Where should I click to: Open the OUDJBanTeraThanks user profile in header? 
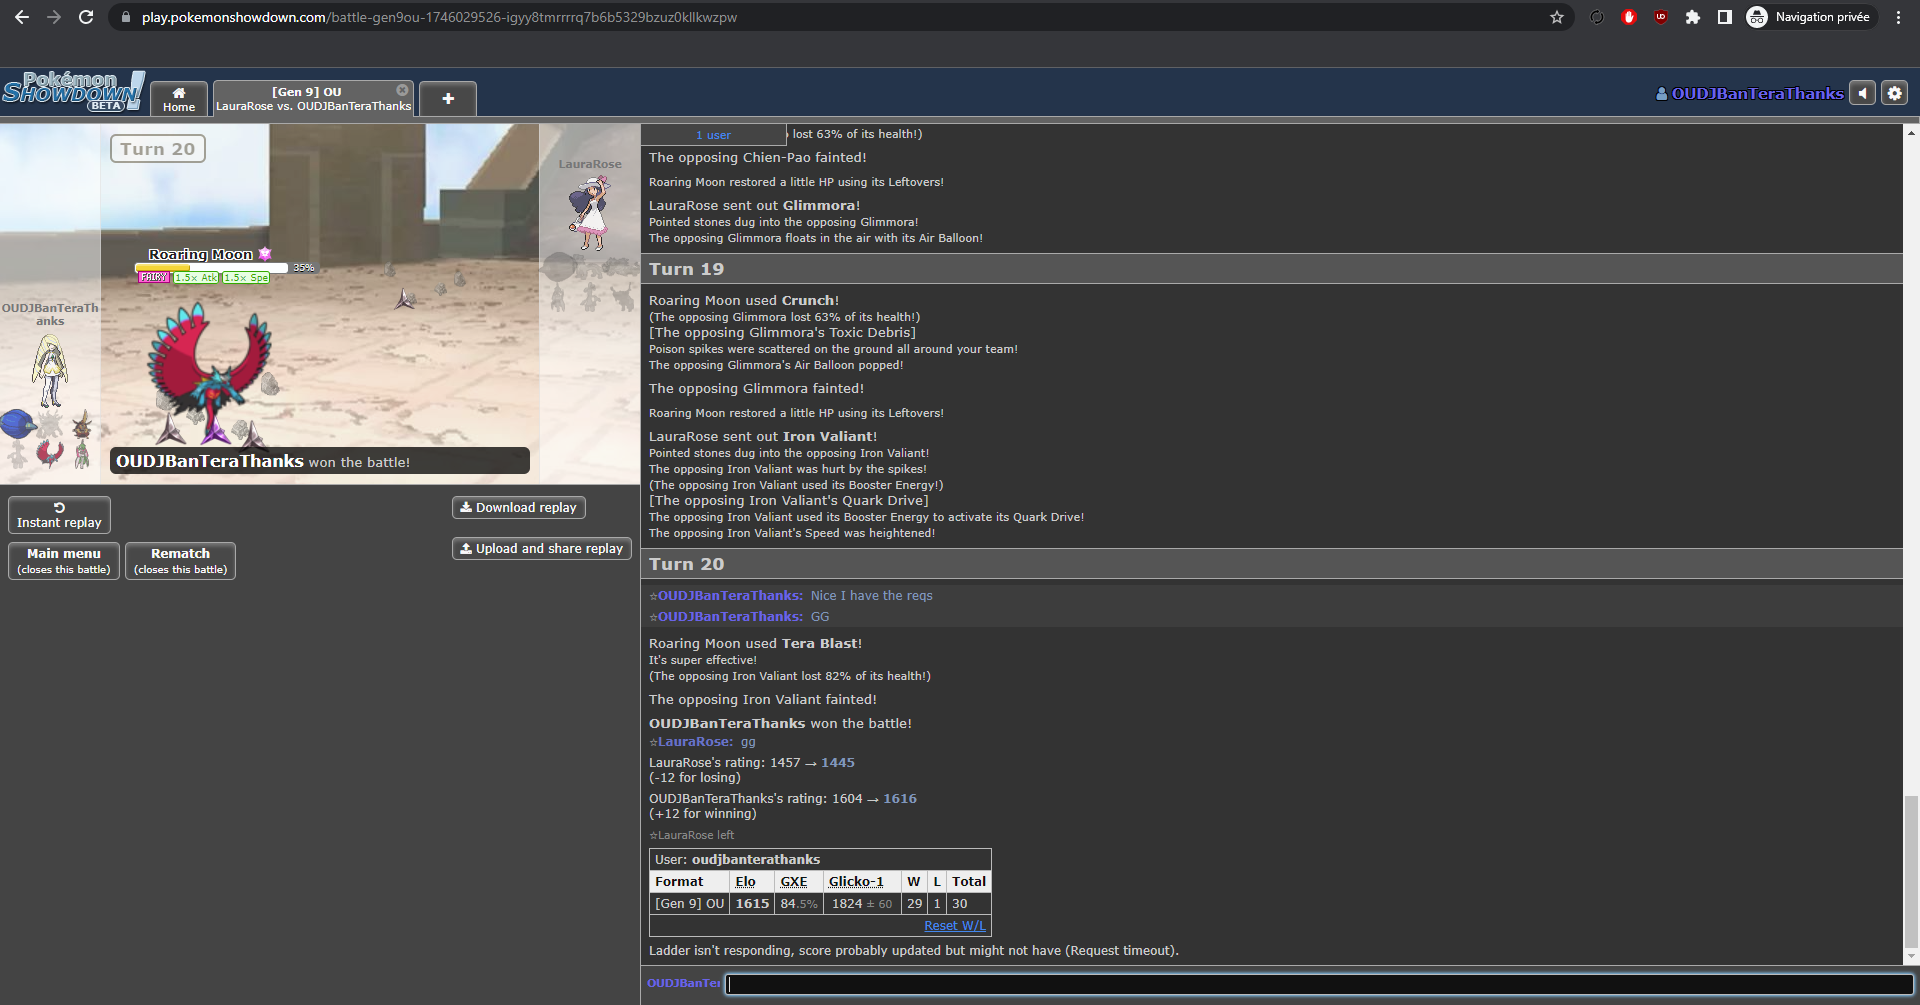[1749, 93]
